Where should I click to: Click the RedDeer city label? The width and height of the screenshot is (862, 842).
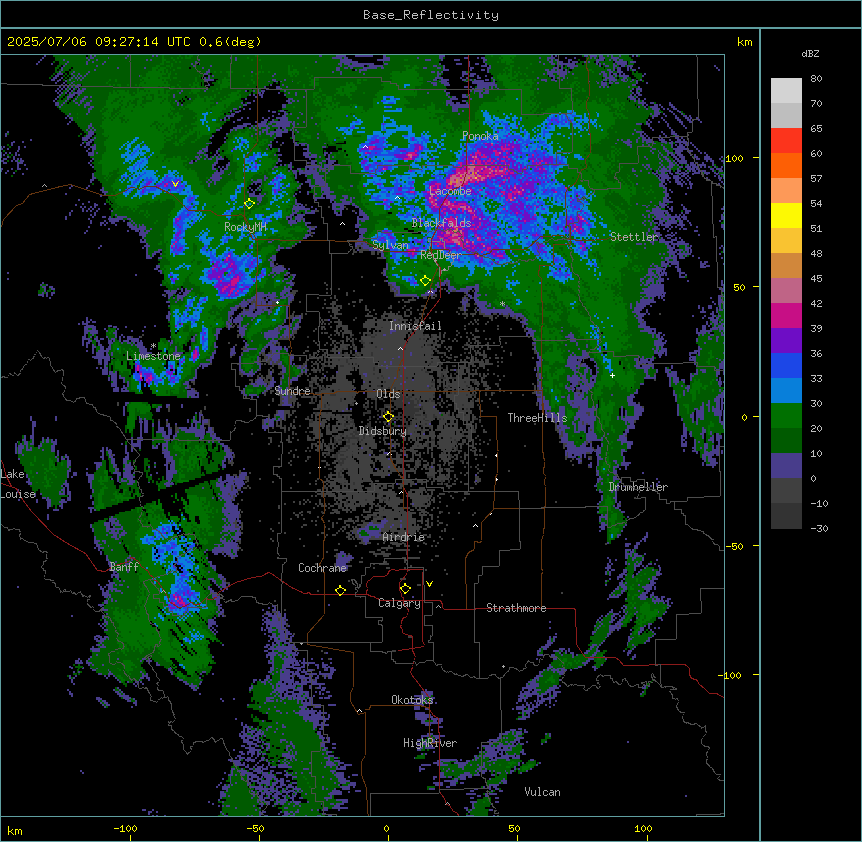[x=441, y=255]
